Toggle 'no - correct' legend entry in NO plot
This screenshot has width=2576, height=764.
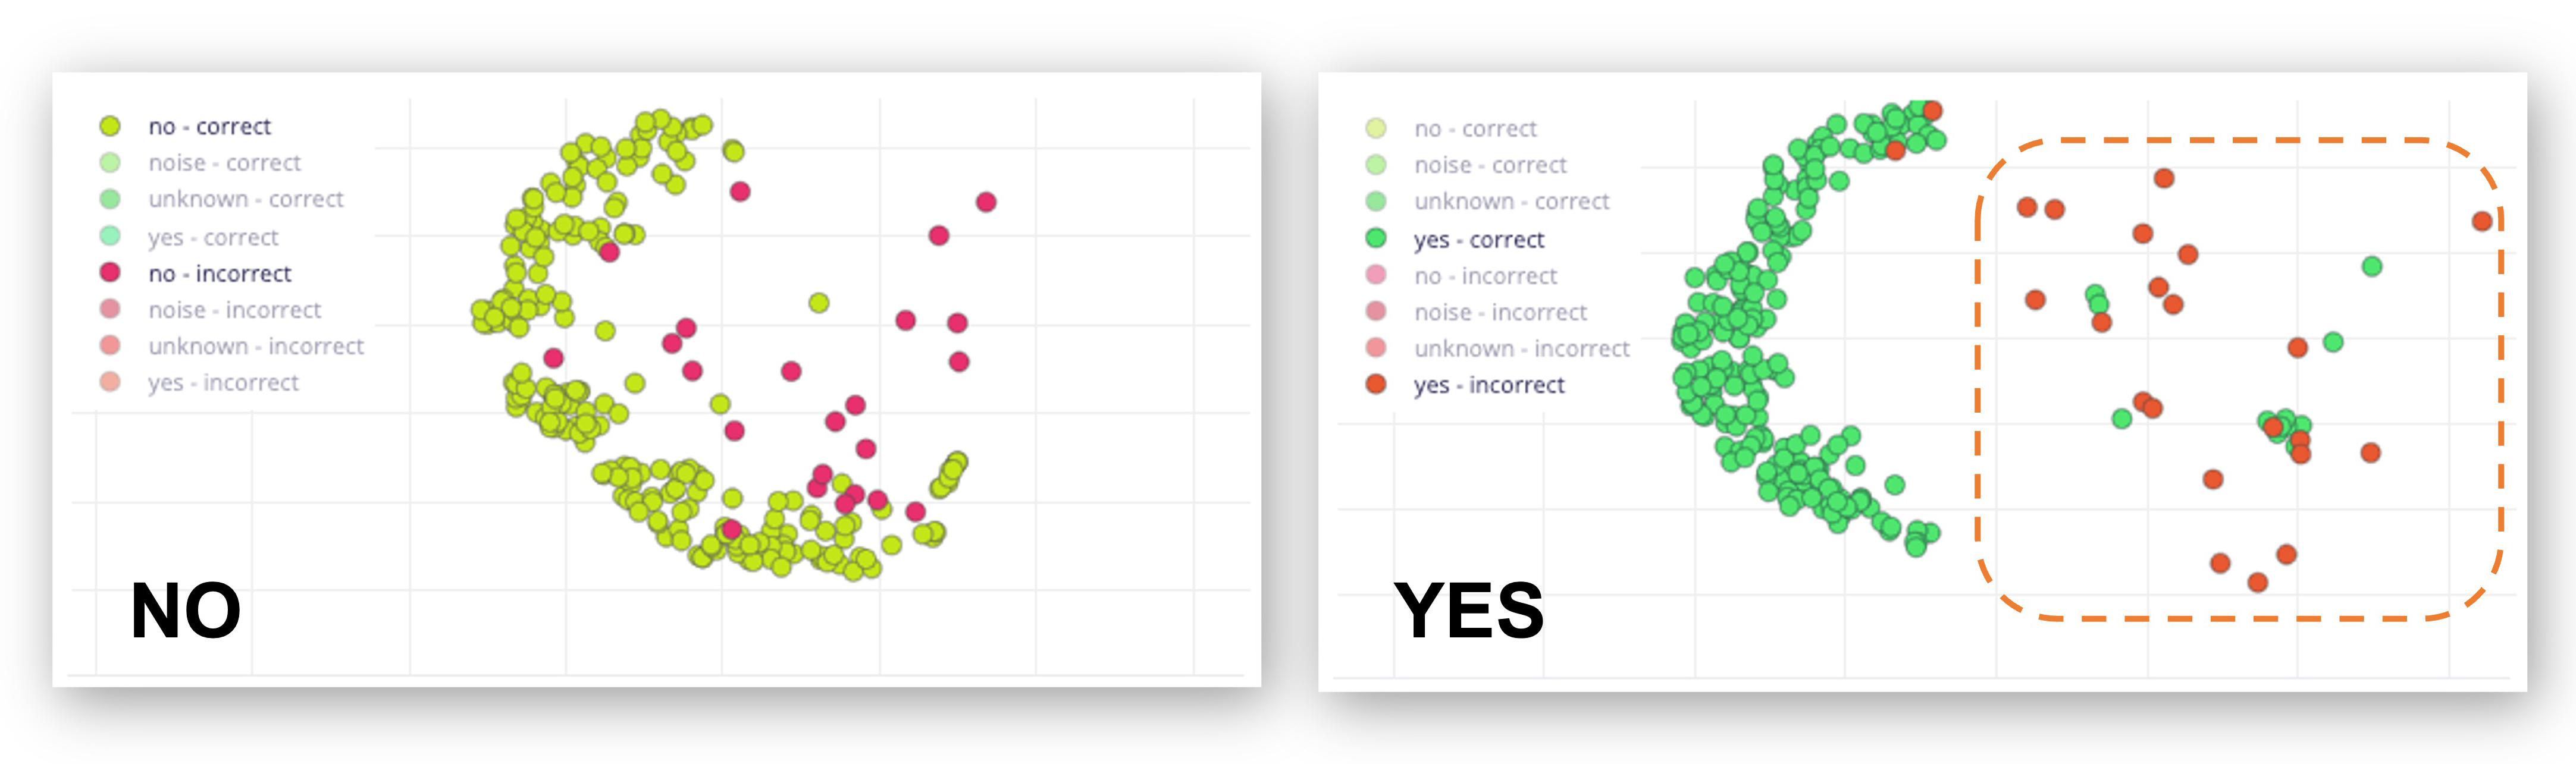click(209, 127)
